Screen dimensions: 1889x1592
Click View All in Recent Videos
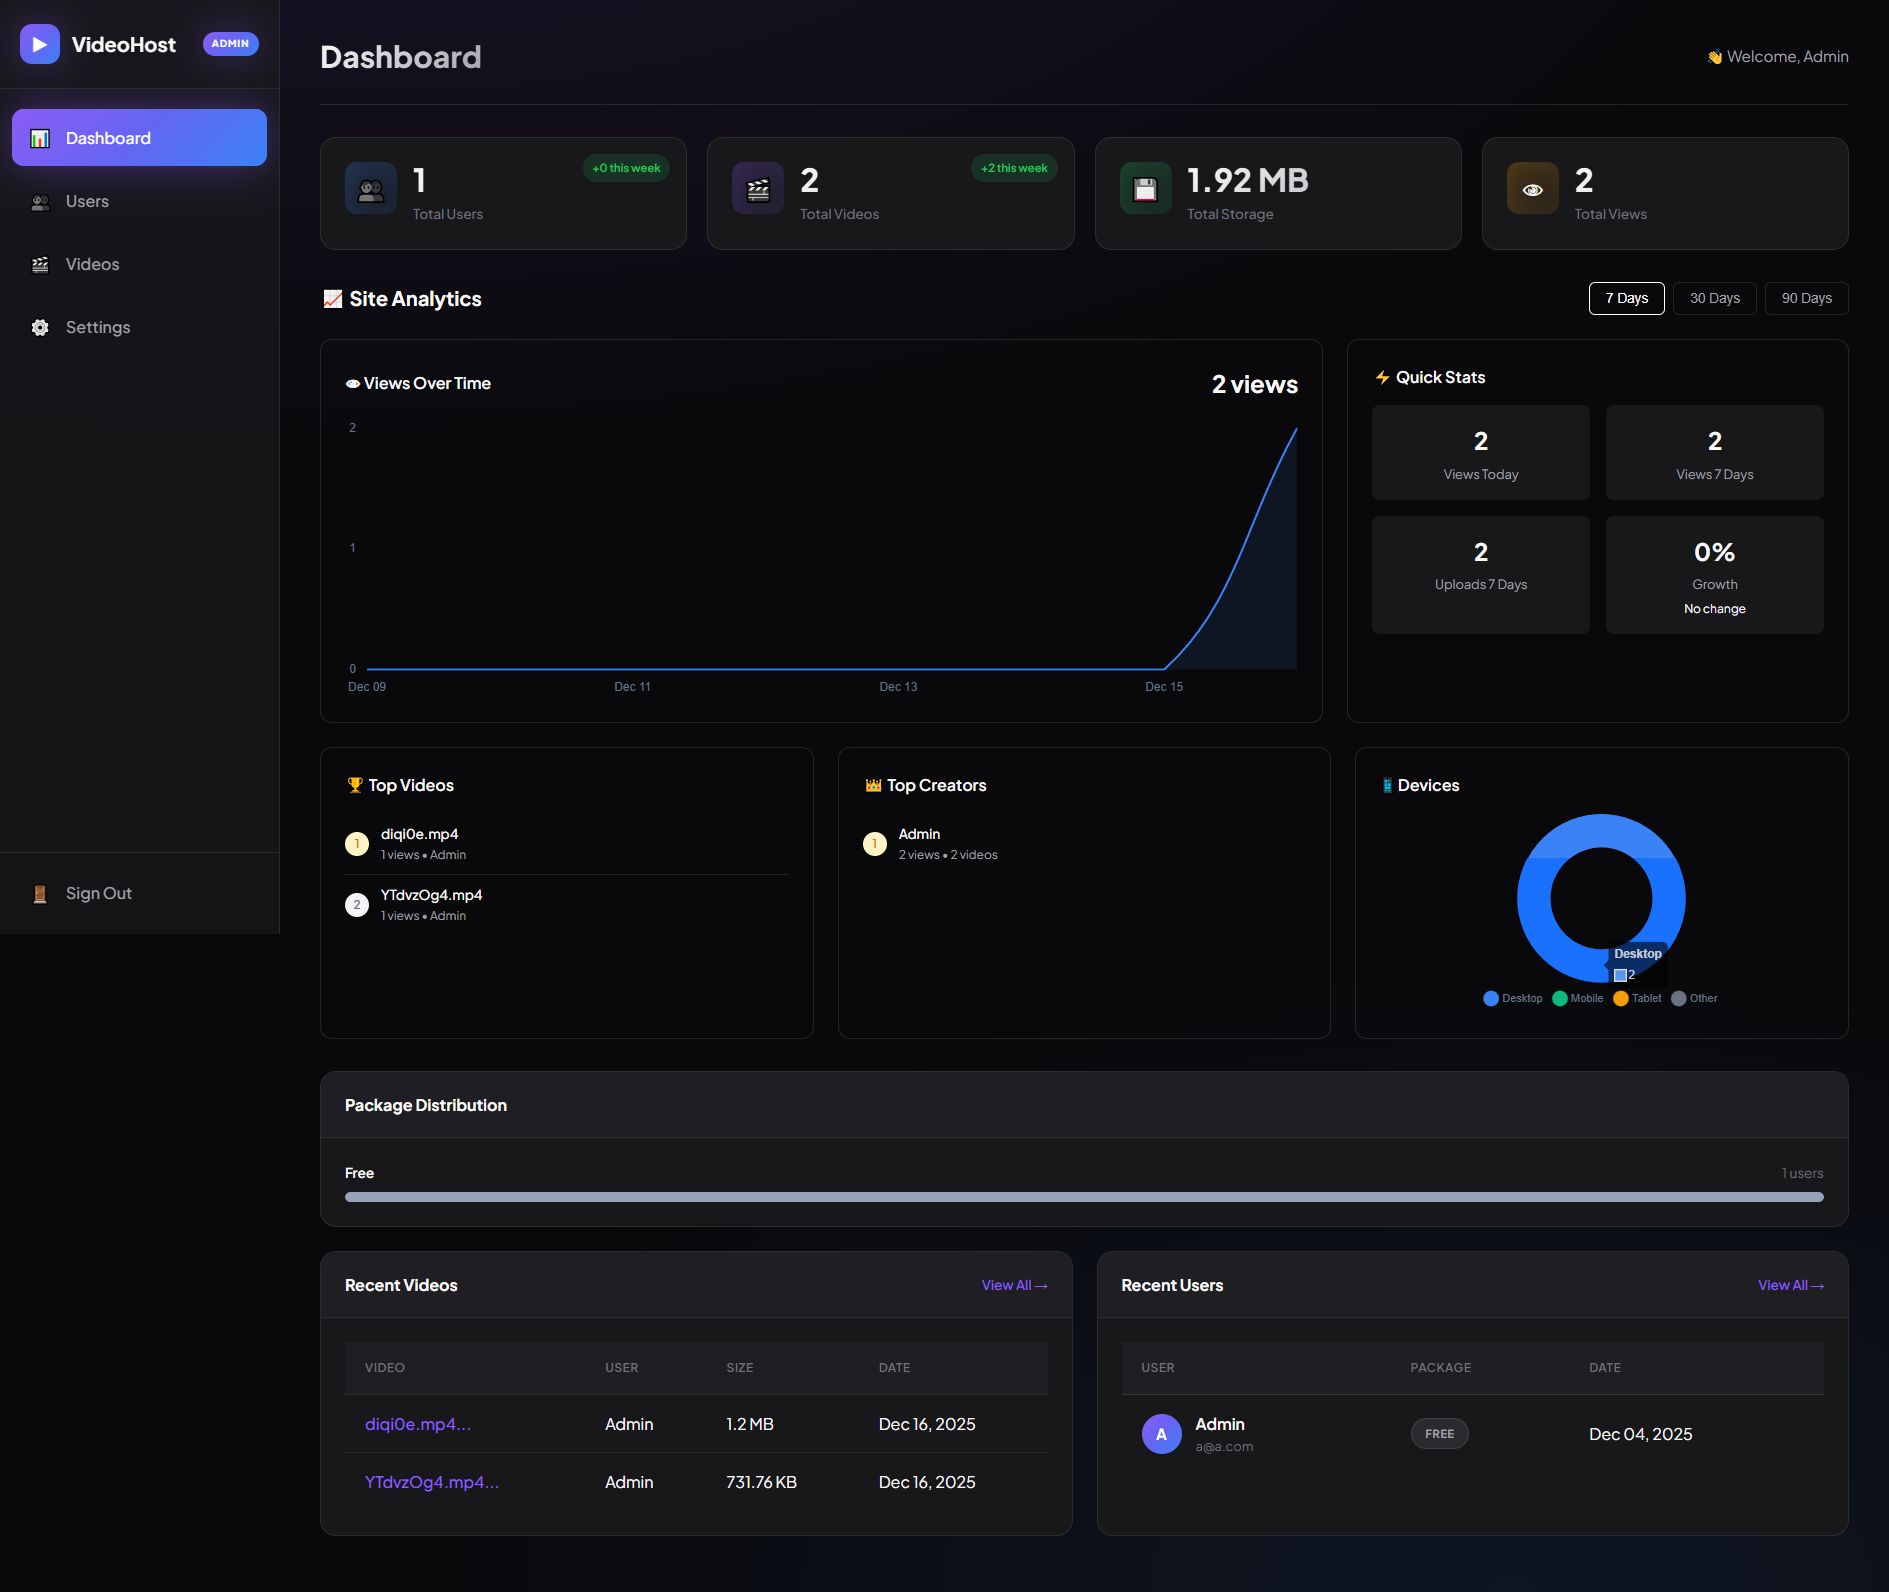1014,1285
